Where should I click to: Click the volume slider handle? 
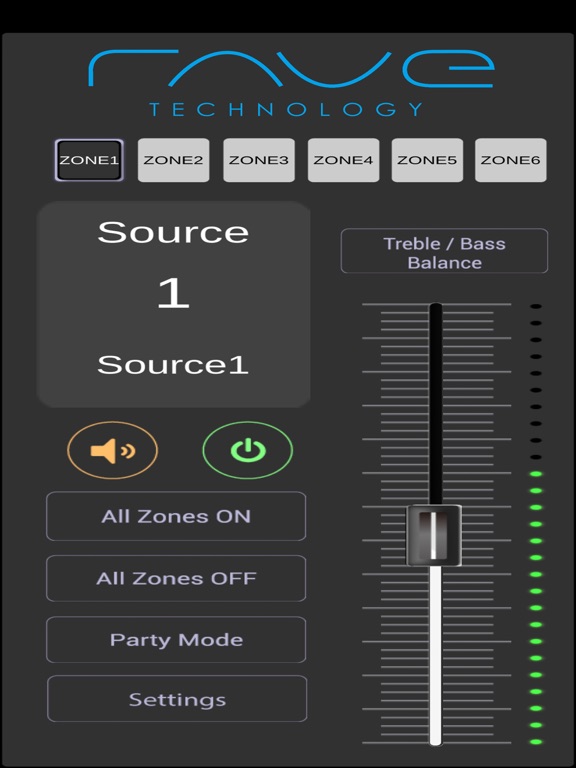click(x=434, y=535)
